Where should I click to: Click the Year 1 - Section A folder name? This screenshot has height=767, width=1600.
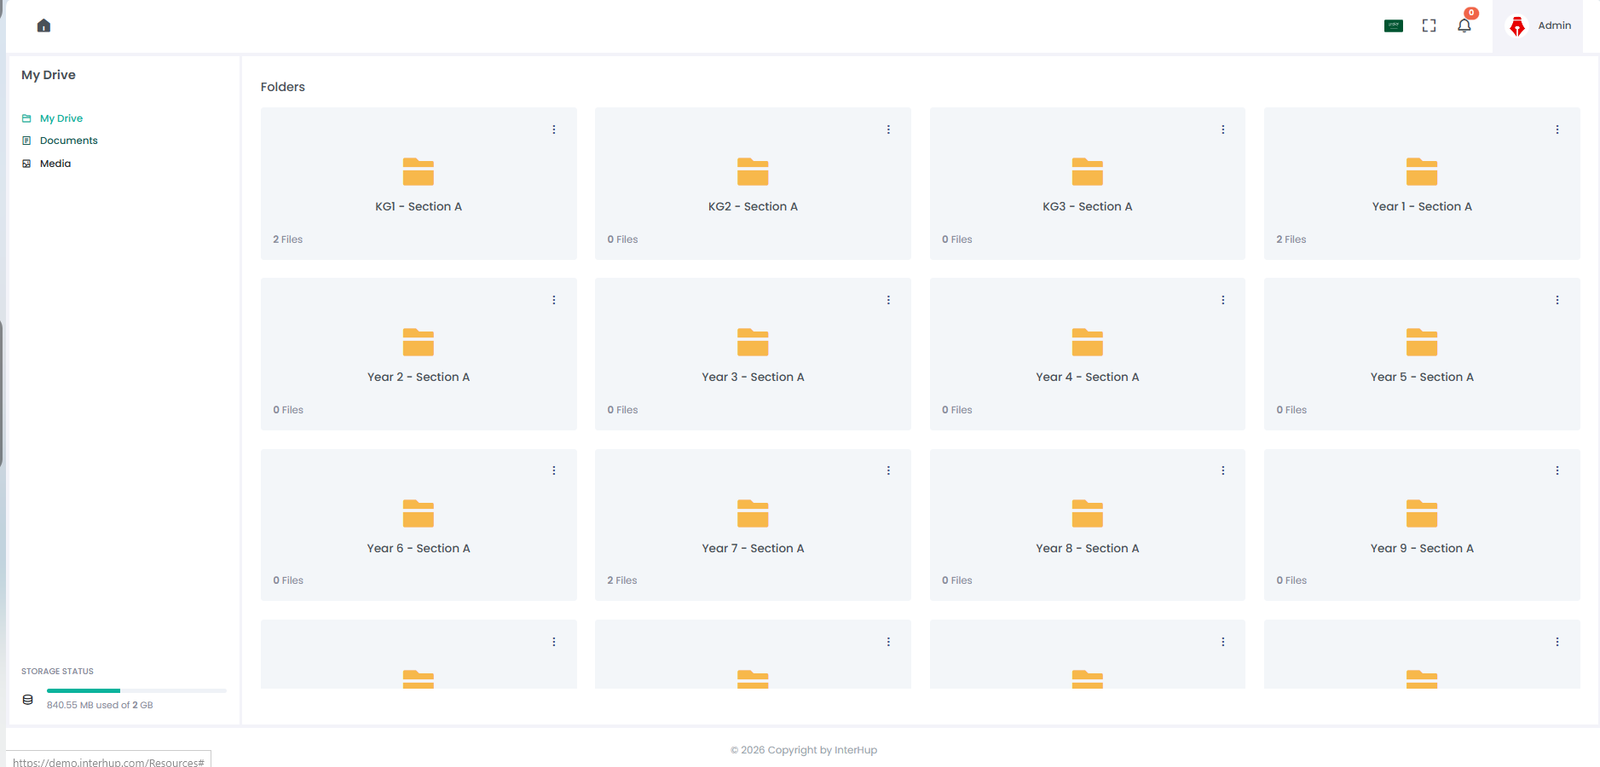(1422, 207)
